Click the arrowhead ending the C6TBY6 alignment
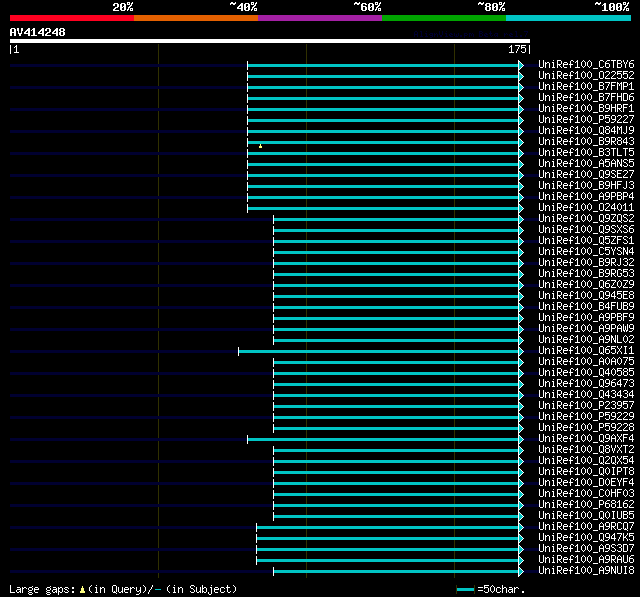 click(521, 65)
